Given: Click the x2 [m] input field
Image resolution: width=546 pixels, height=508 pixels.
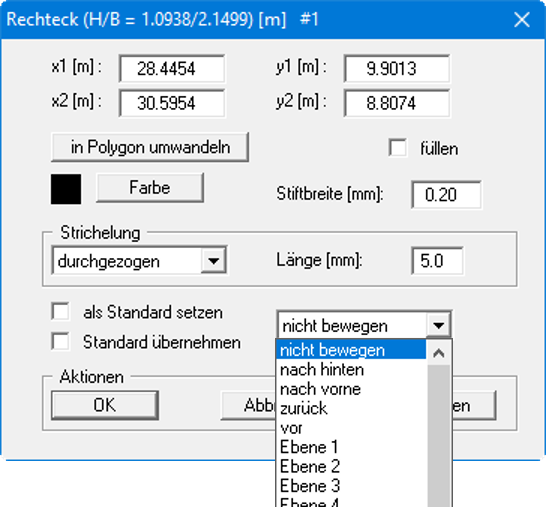Looking at the screenshot, I should pos(172,103).
